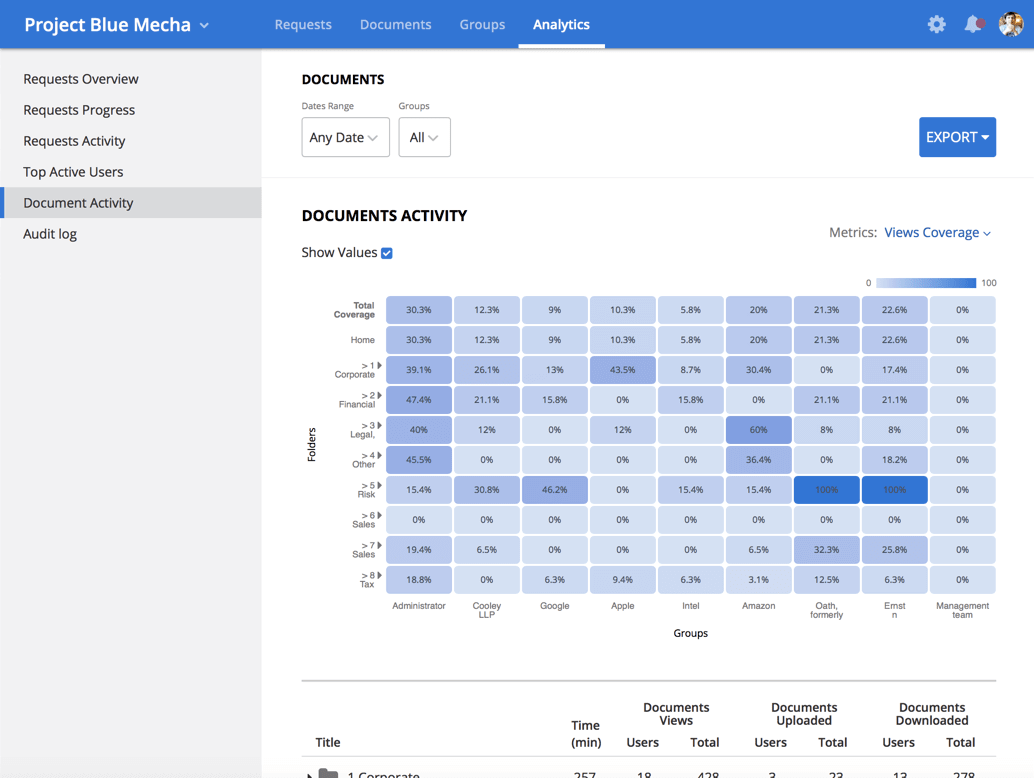The height and width of the screenshot is (778, 1034).
Task: Switch to the Documents tab
Action: [395, 24]
